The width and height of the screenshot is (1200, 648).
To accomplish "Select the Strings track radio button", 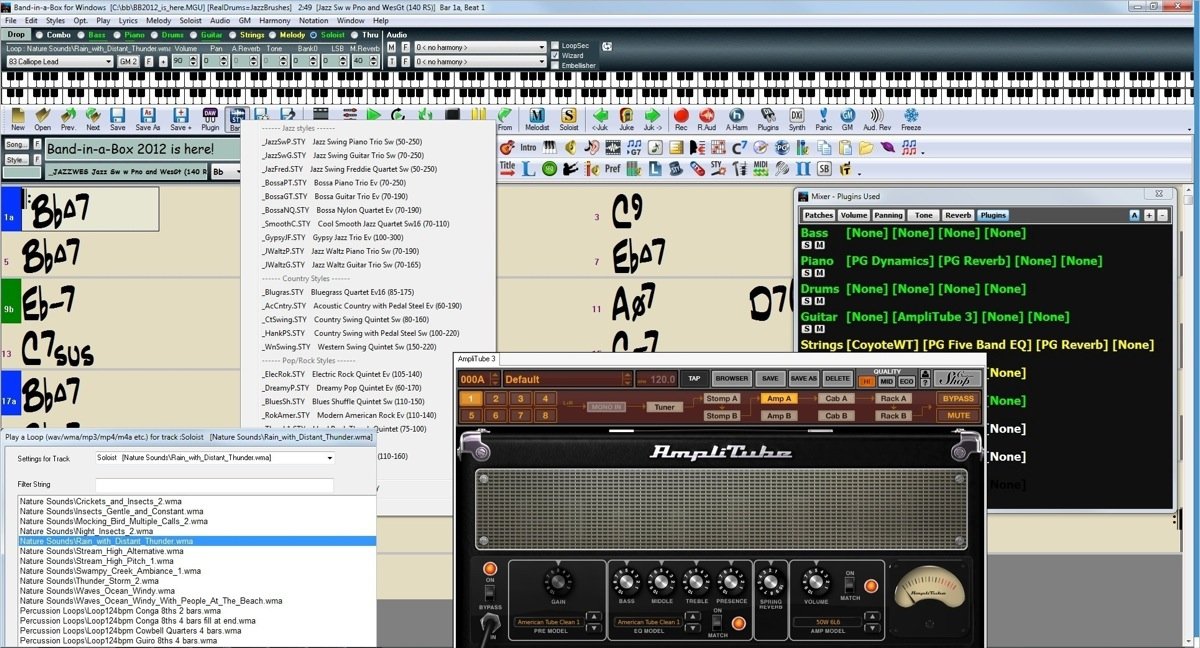I will click(x=233, y=35).
